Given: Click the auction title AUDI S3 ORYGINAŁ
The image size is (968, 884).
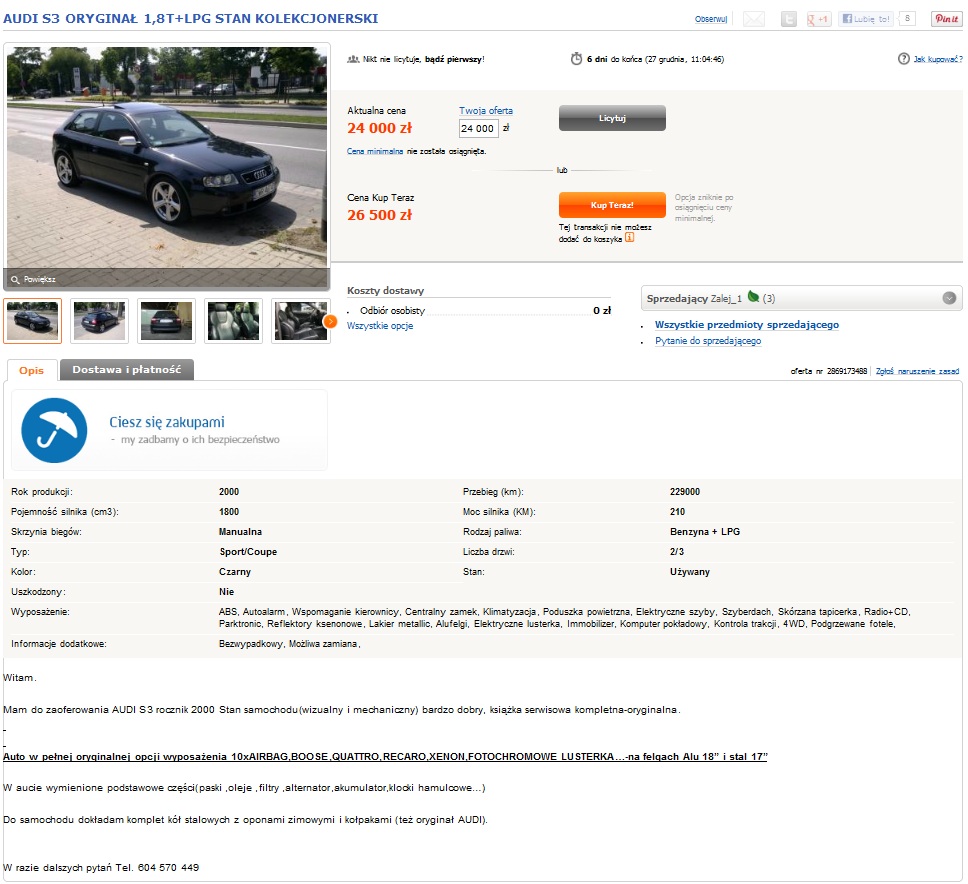Looking at the screenshot, I should [191, 19].
